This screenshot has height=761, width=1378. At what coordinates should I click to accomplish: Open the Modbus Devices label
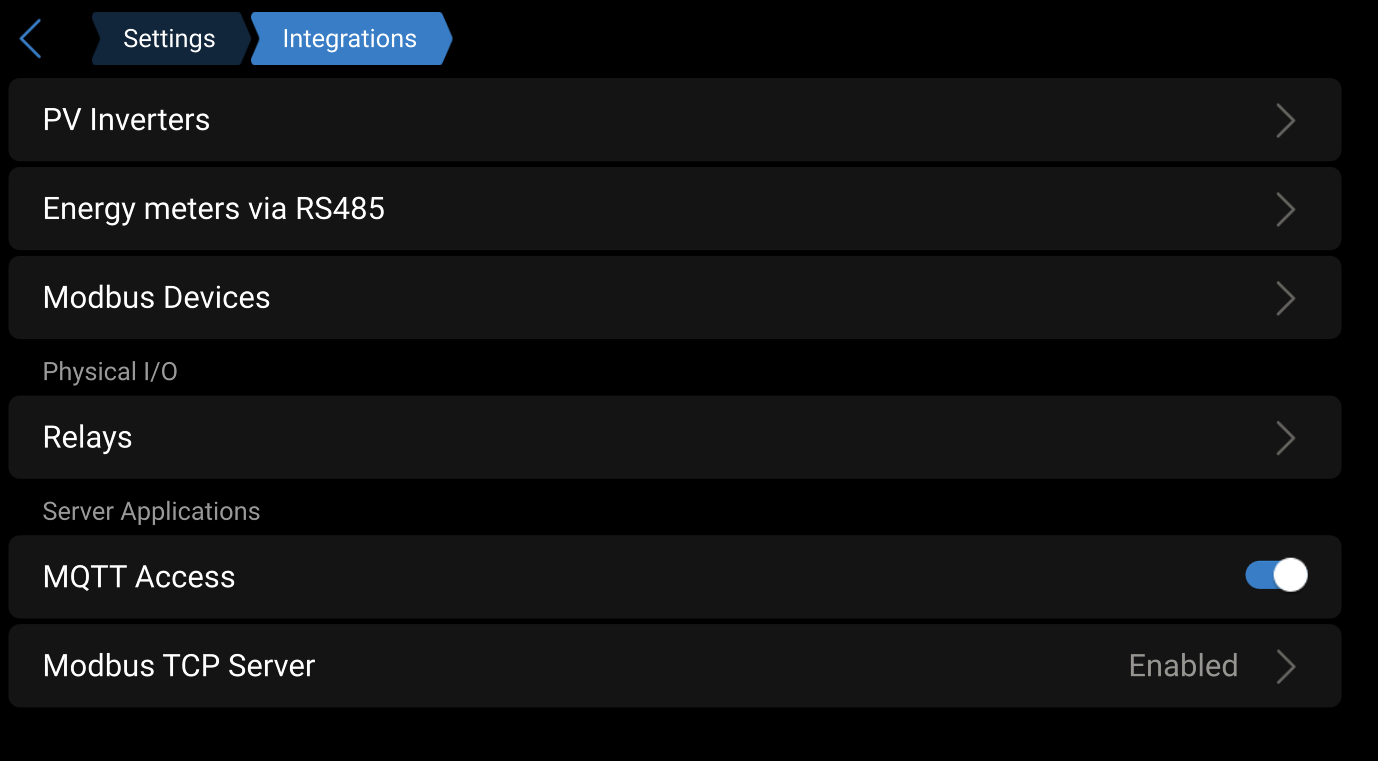(157, 298)
